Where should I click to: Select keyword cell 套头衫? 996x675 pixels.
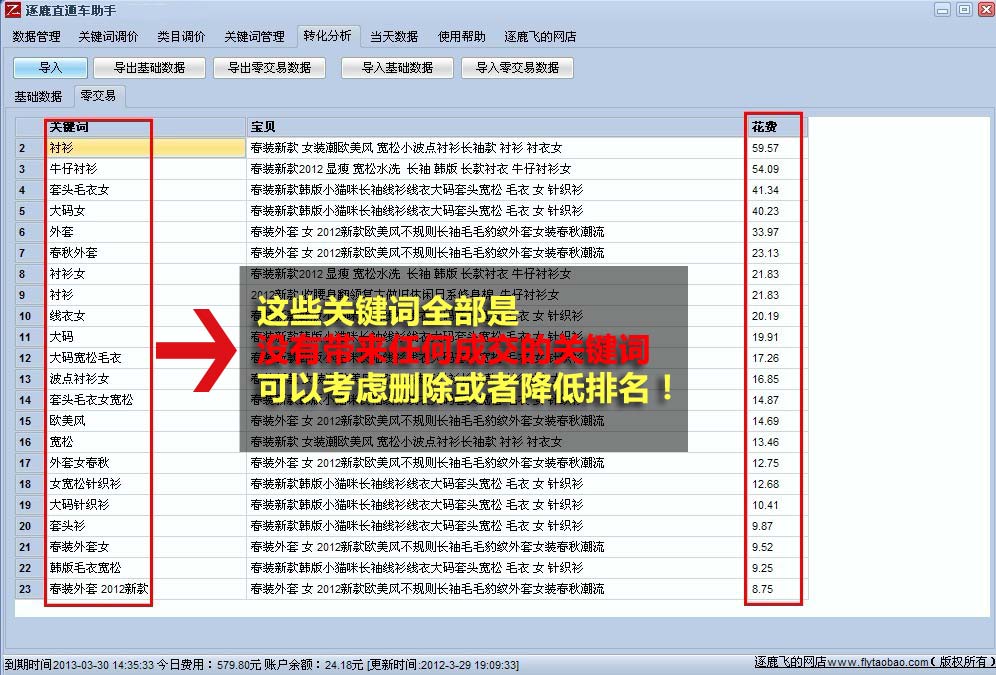point(145,525)
